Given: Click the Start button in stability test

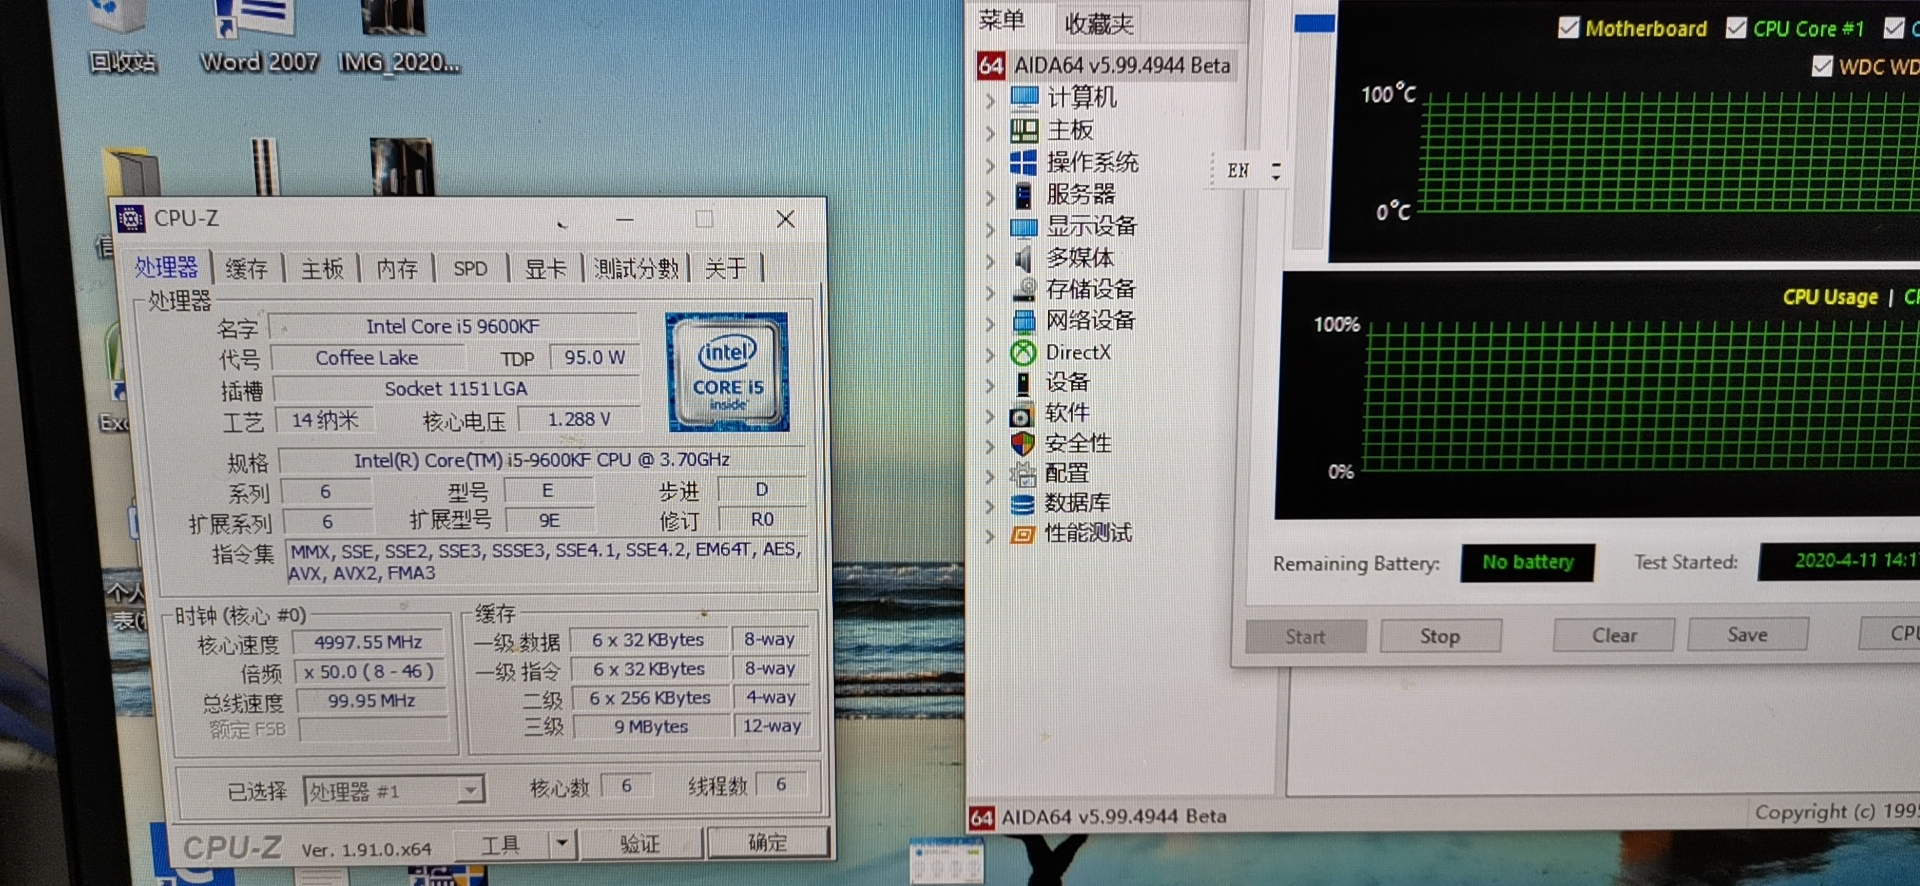Looking at the screenshot, I should pos(1305,637).
